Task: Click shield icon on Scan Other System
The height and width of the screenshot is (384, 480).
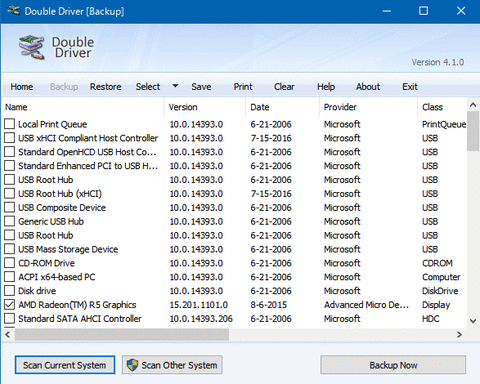Action: pos(132,365)
